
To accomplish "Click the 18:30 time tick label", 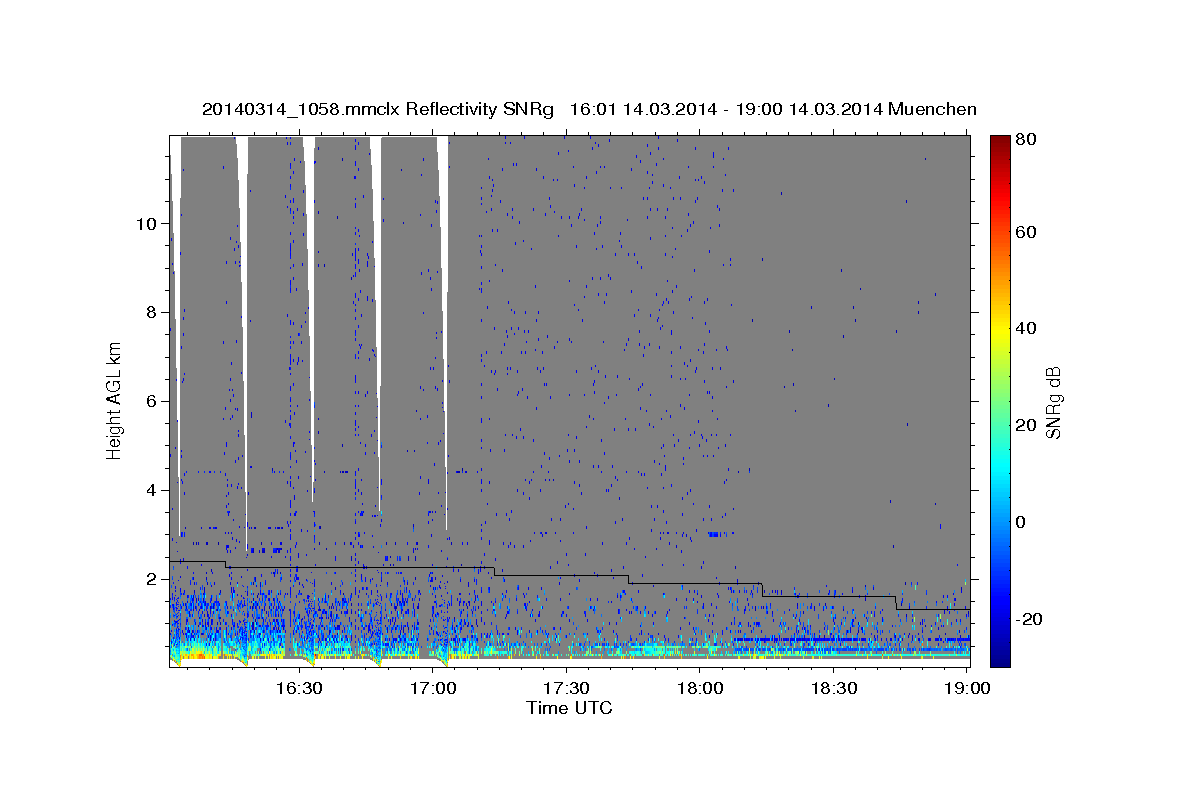I will pyautogui.click(x=834, y=688).
